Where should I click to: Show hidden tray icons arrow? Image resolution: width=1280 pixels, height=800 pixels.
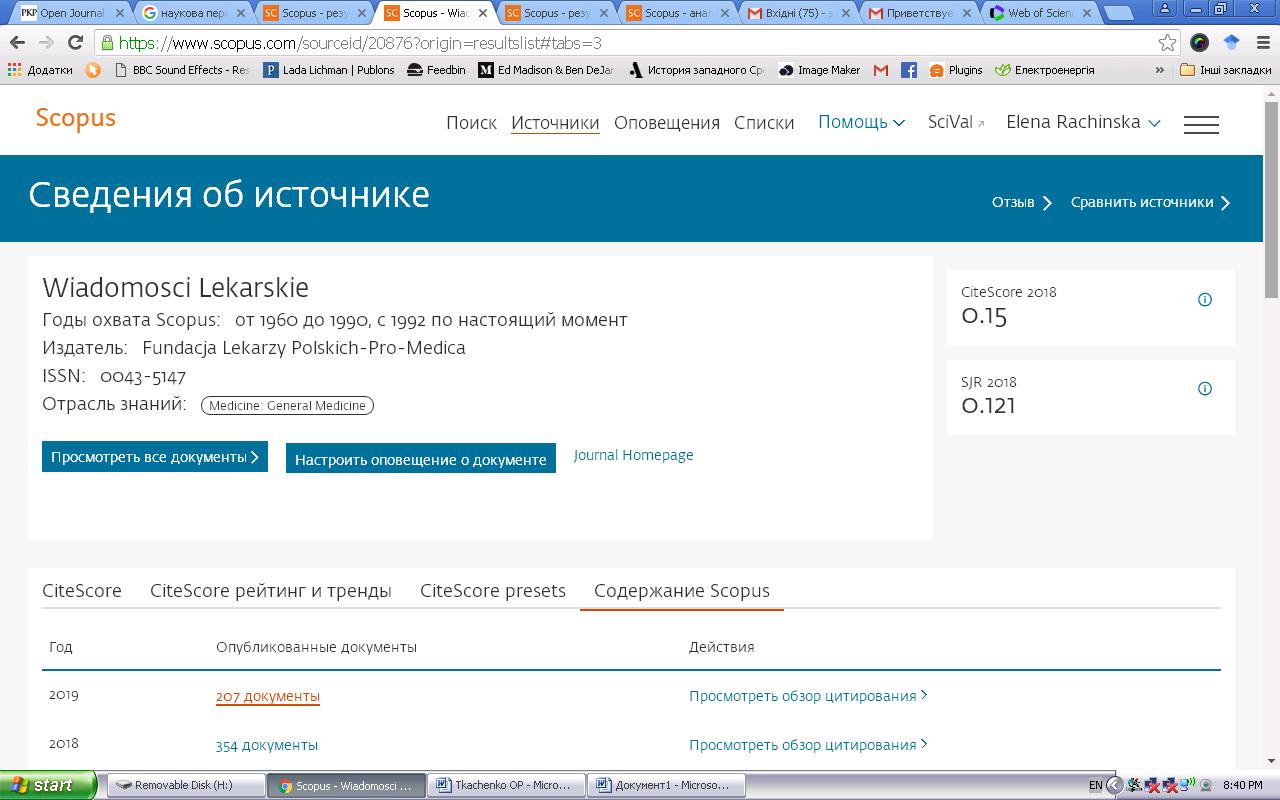click(1114, 785)
